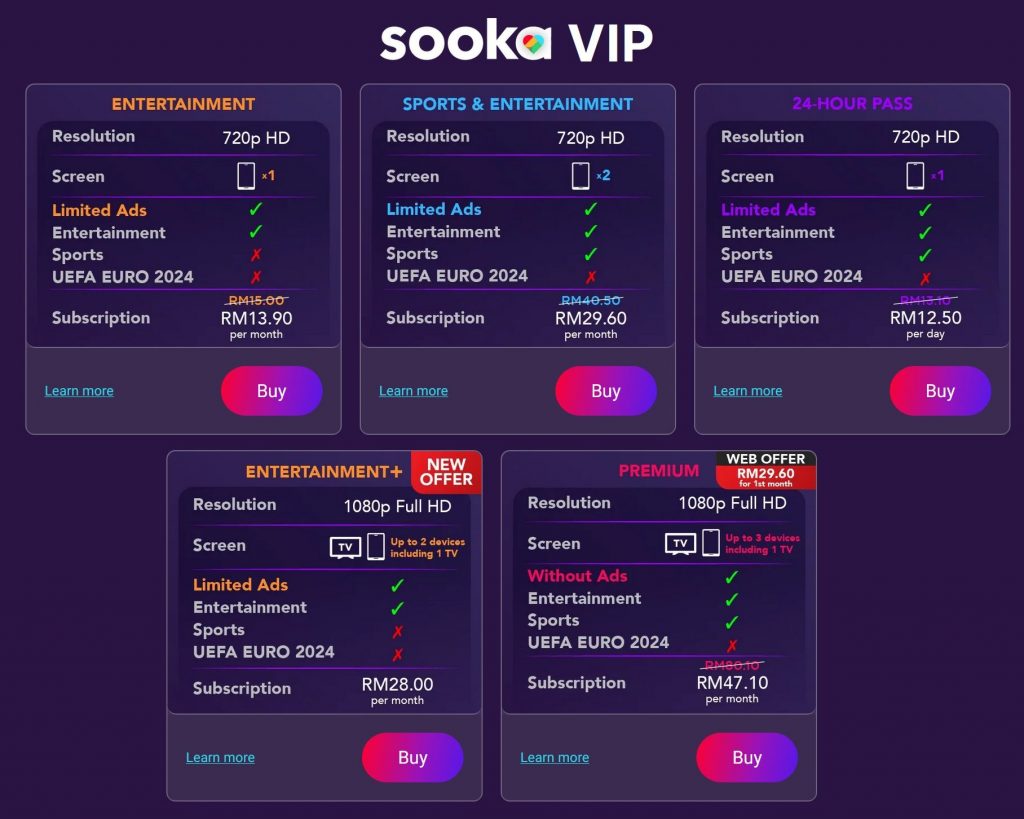Buy the Sports & Entertainment plan
Viewport: 1024px width, 819px height.
(606, 391)
